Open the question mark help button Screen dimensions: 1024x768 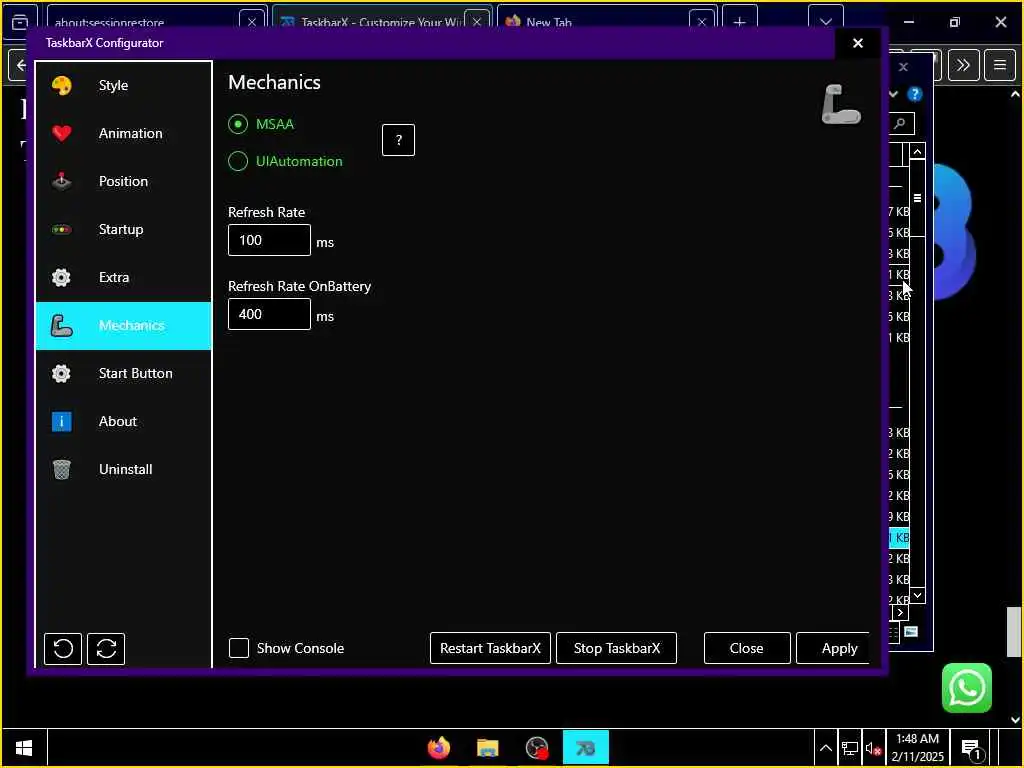(x=398, y=140)
